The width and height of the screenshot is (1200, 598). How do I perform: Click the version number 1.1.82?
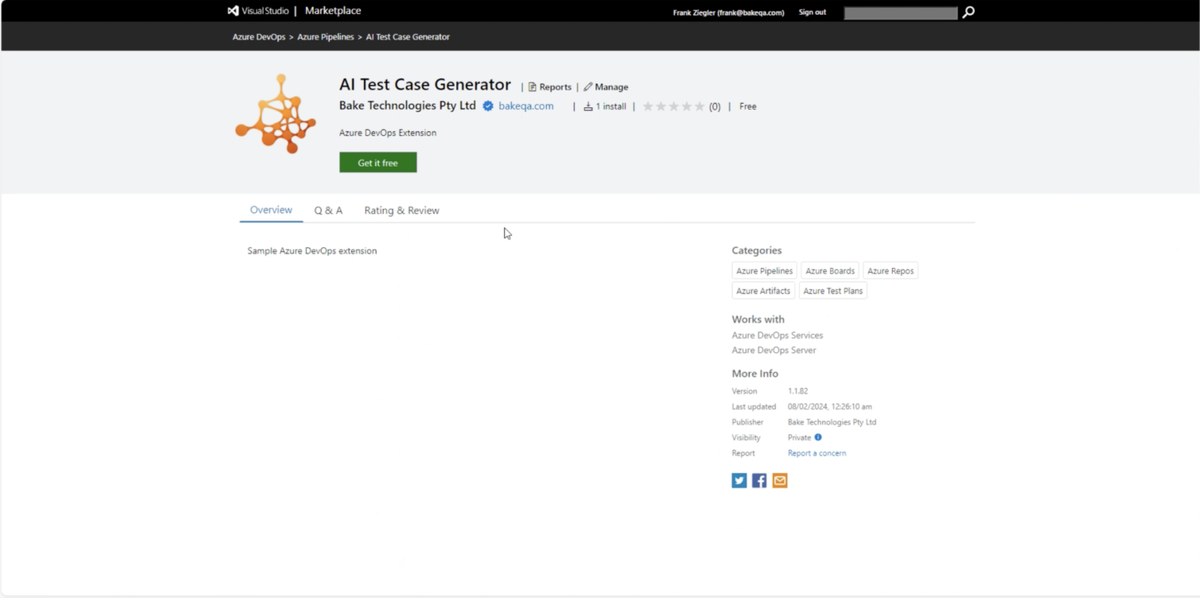[798, 391]
